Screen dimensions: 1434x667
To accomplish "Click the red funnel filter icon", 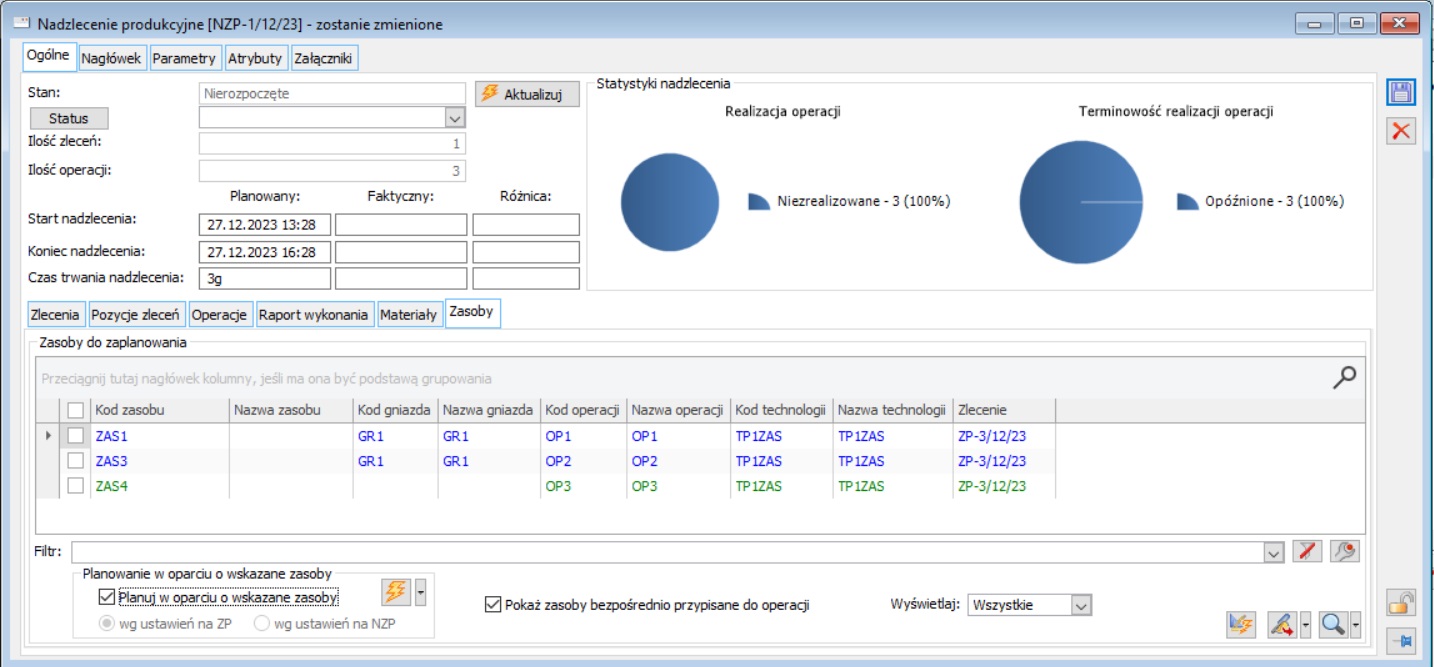I will [1307, 551].
